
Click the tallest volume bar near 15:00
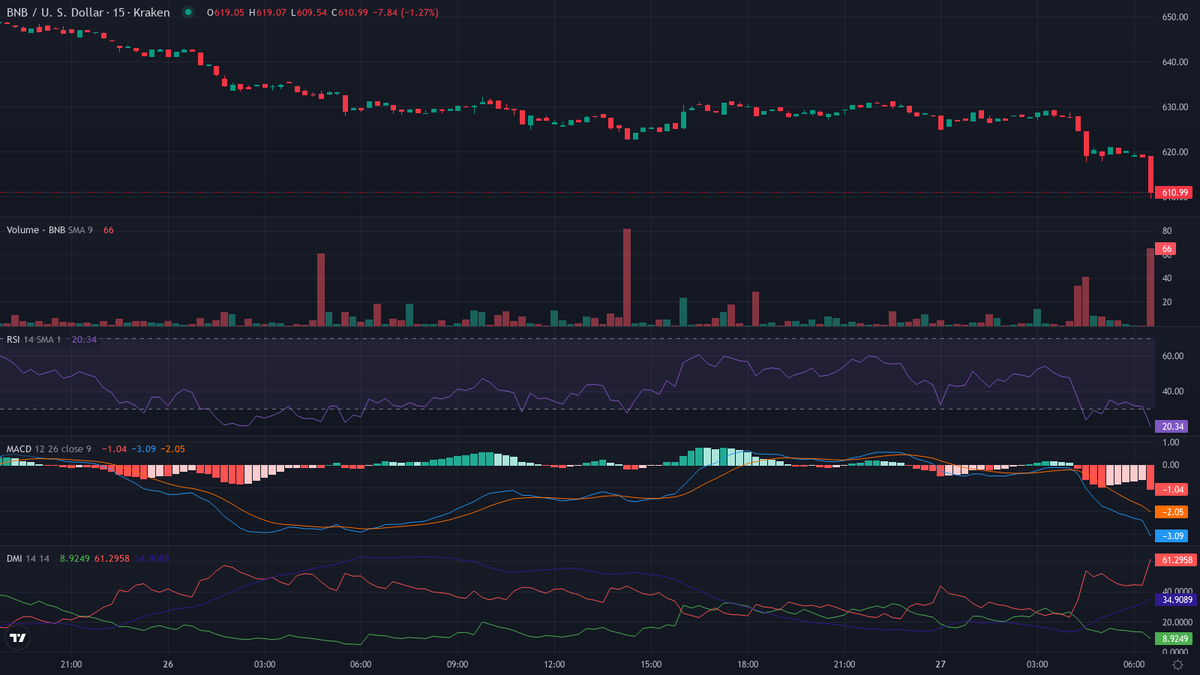[627, 277]
